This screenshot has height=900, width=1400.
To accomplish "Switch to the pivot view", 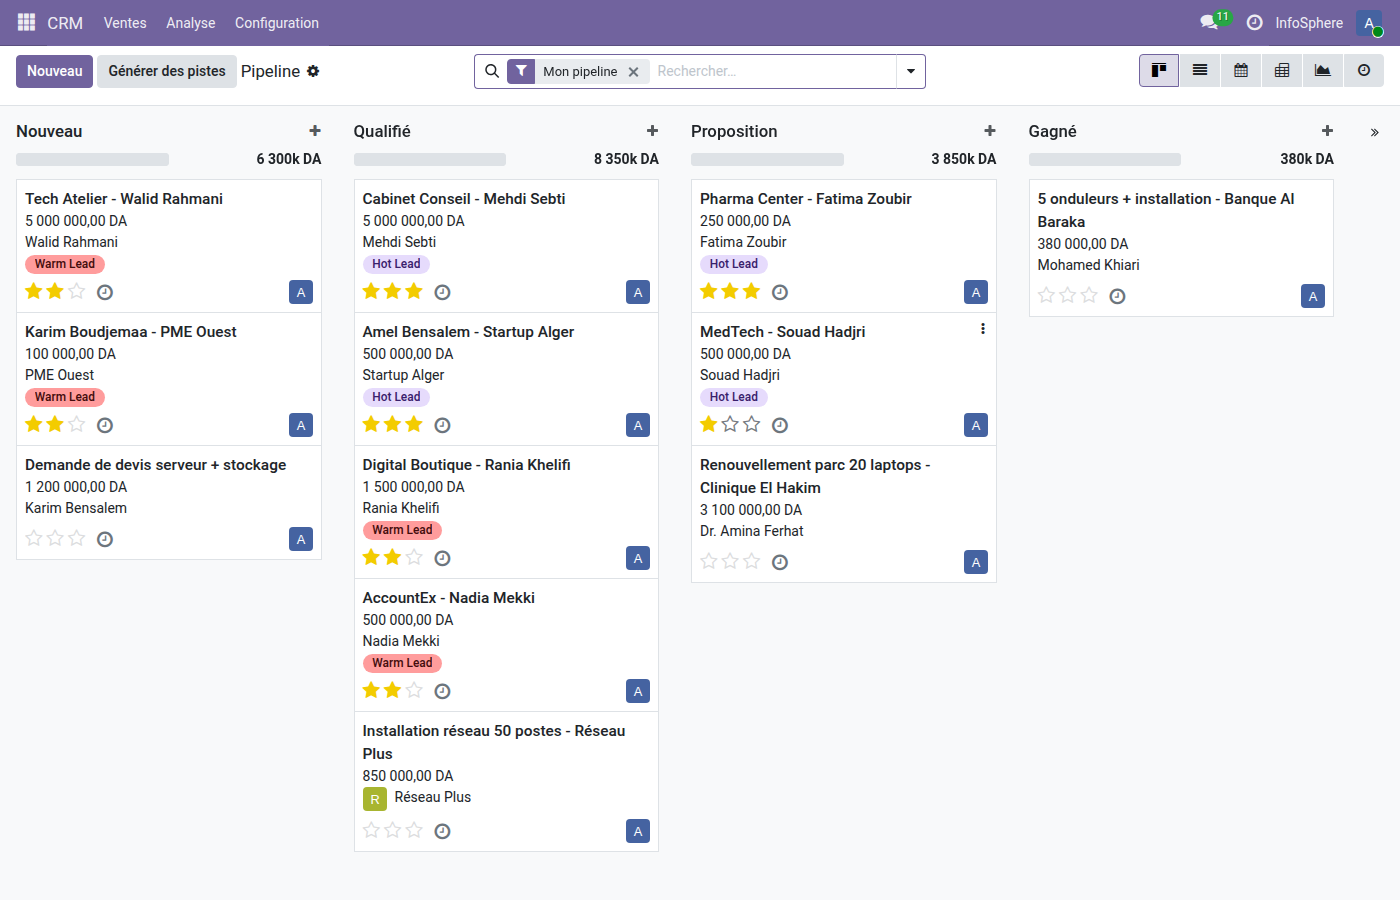I will [1281, 71].
